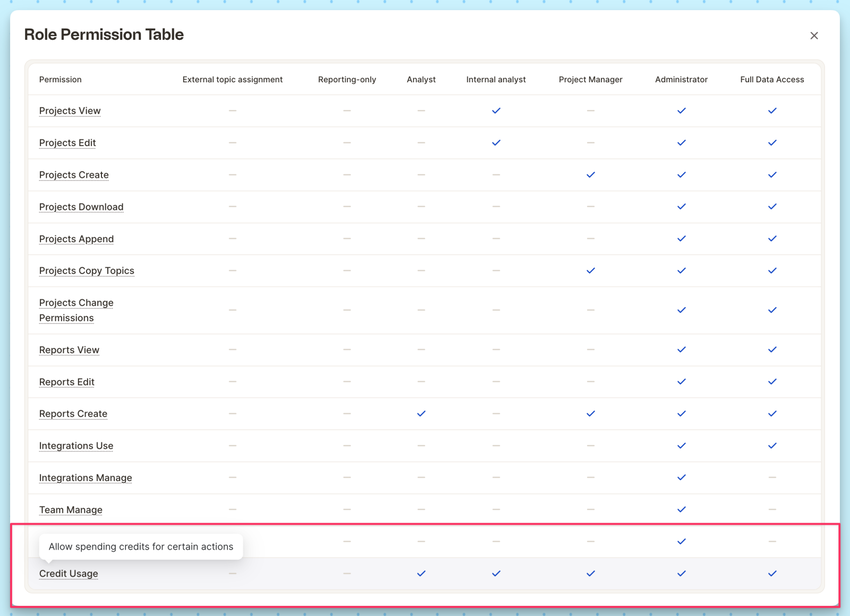Click the External topic assignment column header
This screenshot has width=850, height=616.
coord(232,80)
